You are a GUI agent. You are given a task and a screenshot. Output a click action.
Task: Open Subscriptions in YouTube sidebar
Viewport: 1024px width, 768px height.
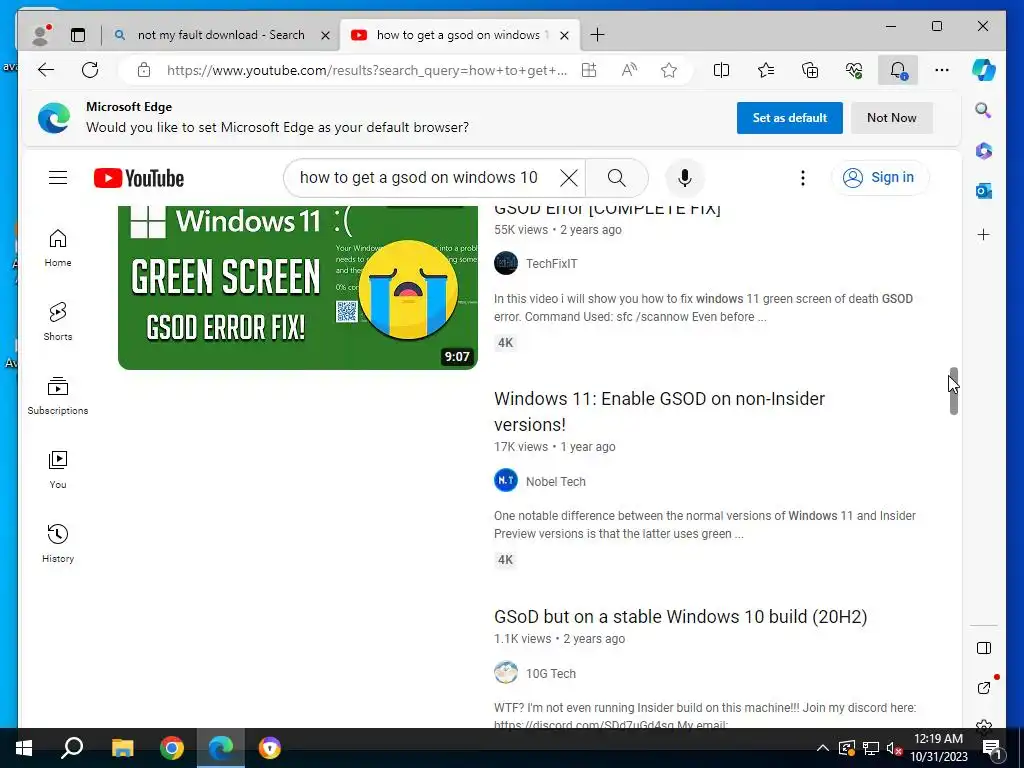pyautogui.click(x=57, y=396)
